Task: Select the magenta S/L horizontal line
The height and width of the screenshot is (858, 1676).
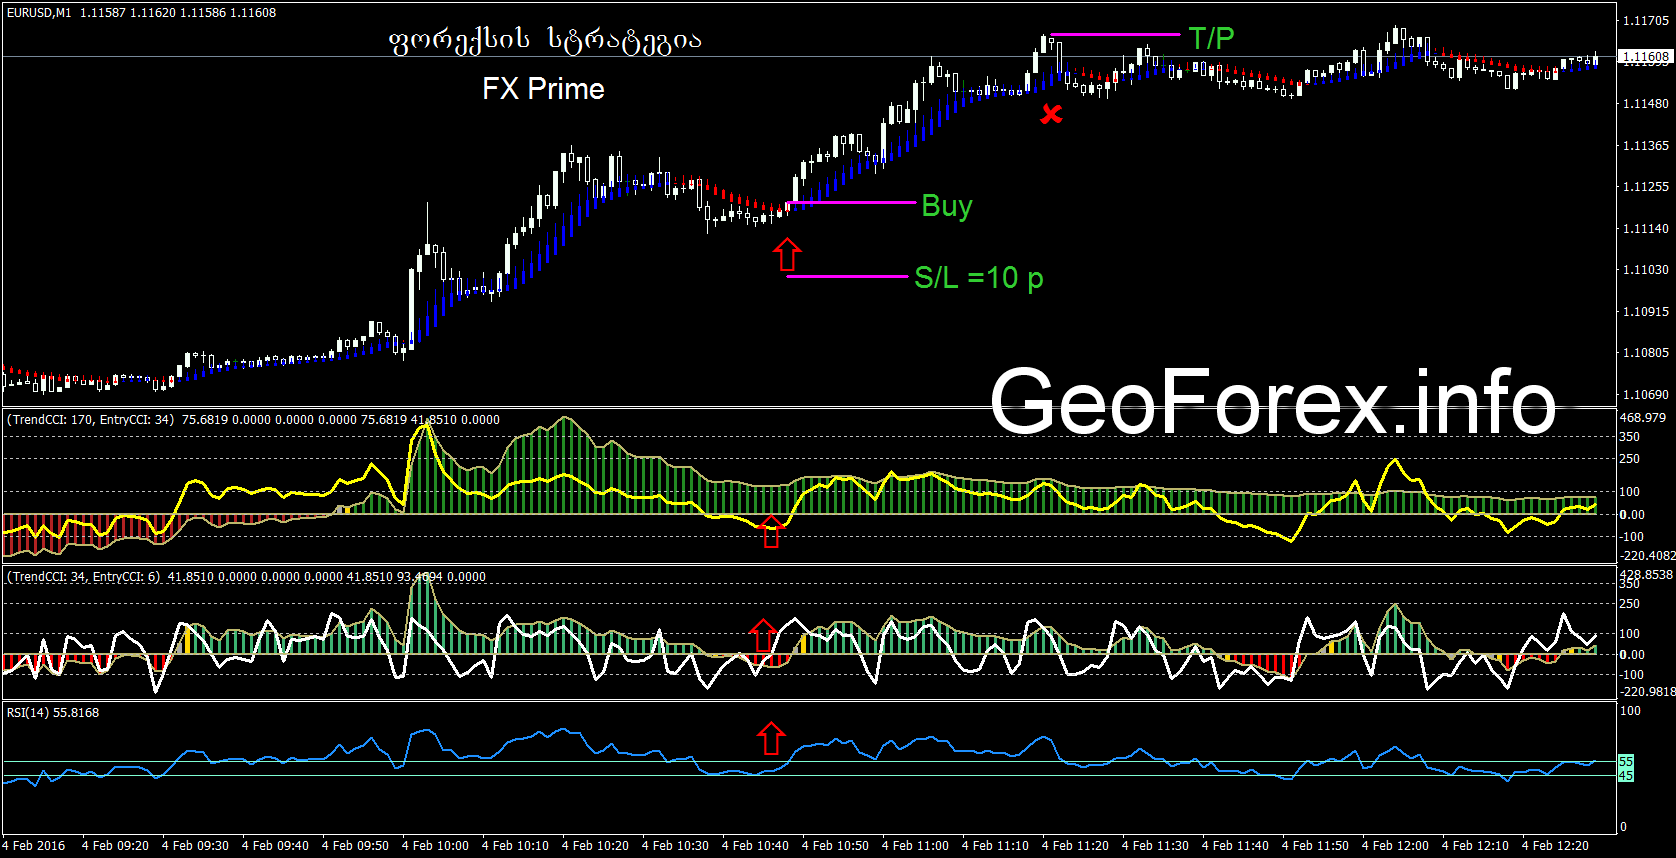Action: (x=847, y=276)
